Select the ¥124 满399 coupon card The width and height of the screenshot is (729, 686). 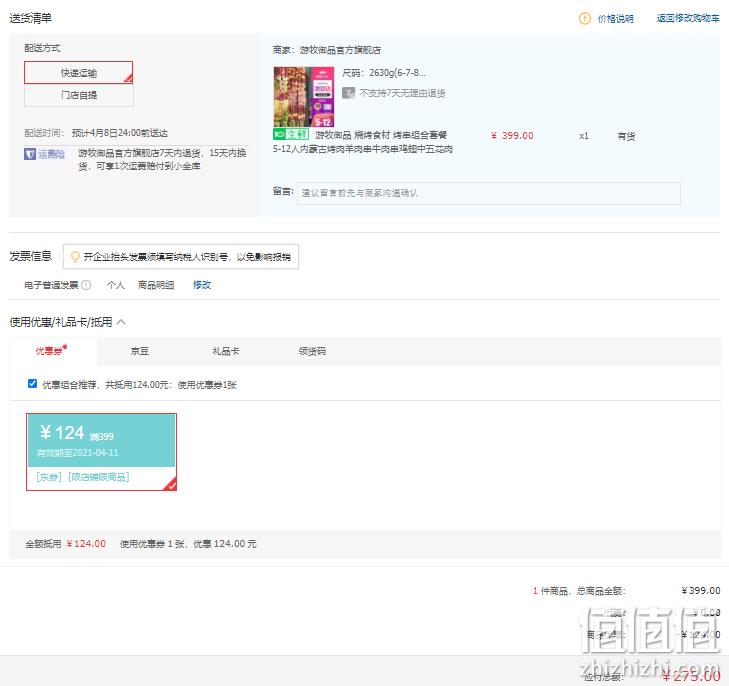101,452
